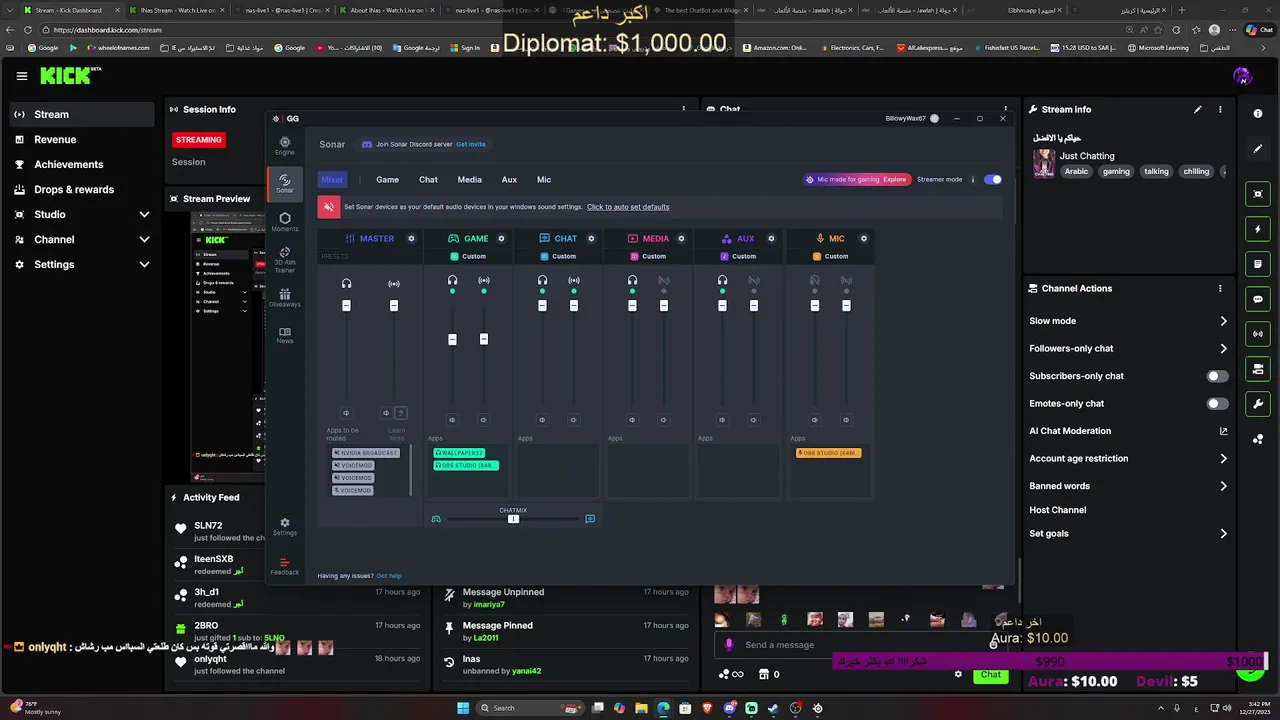Image resolution: width=1280 pixels, height=720 pixels.
Task: Open GAME Custom preset dropdown
Action: [470, 256]
